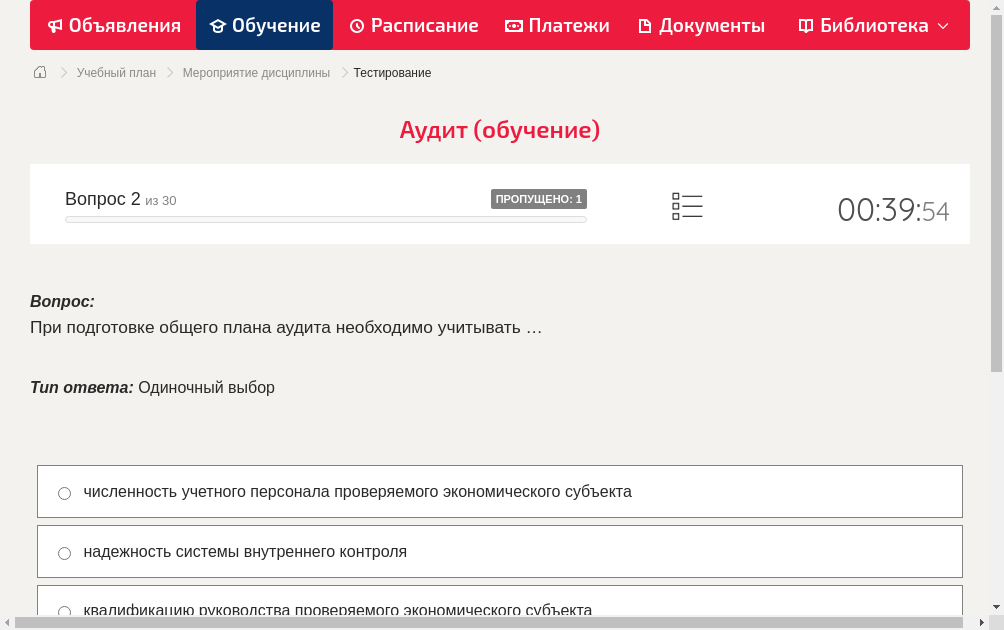Select answer about надежность внутреннего контроля
Image resolution: width=1004 pixels, height=630 pixels.
[x=64, y=552]
